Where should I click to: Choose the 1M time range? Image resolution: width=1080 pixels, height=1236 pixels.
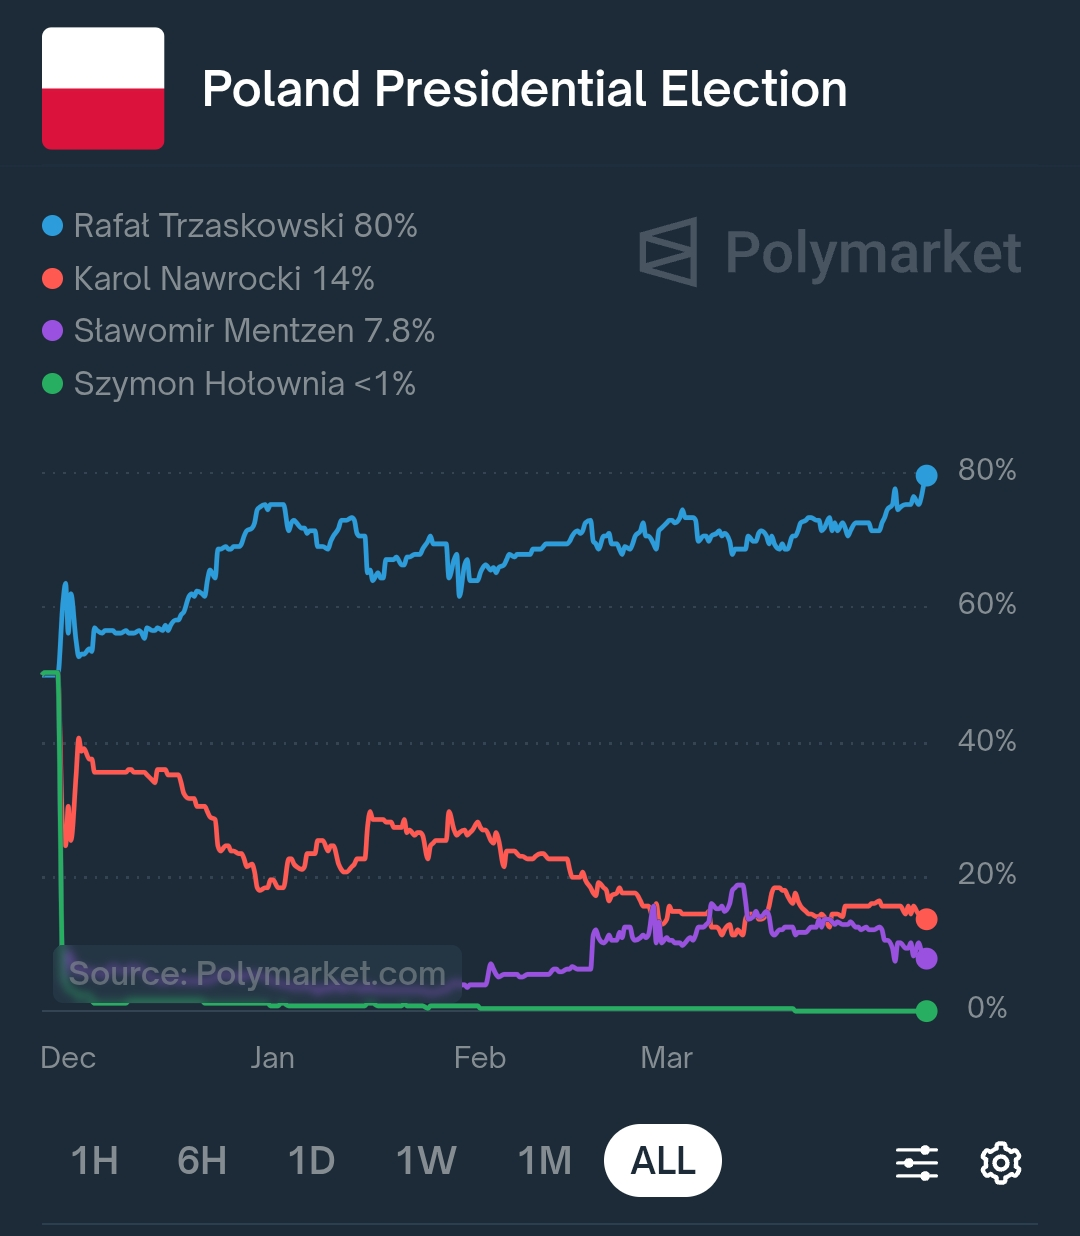point(544,1161)
